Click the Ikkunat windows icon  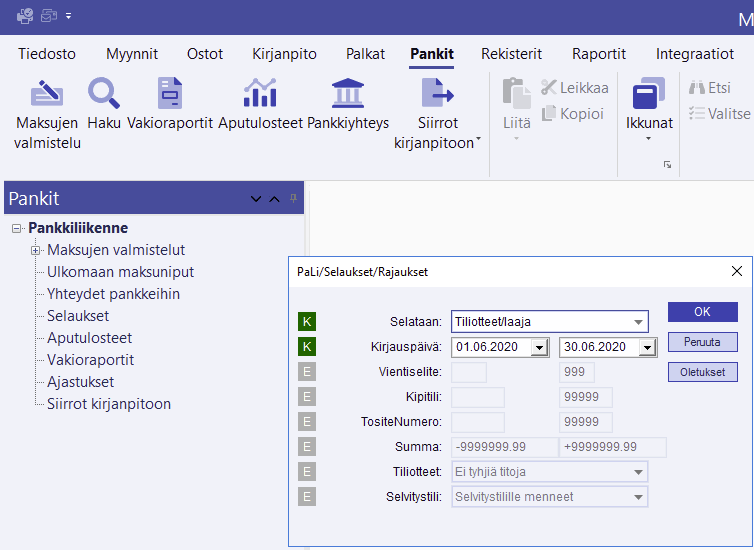coord(649,95)
